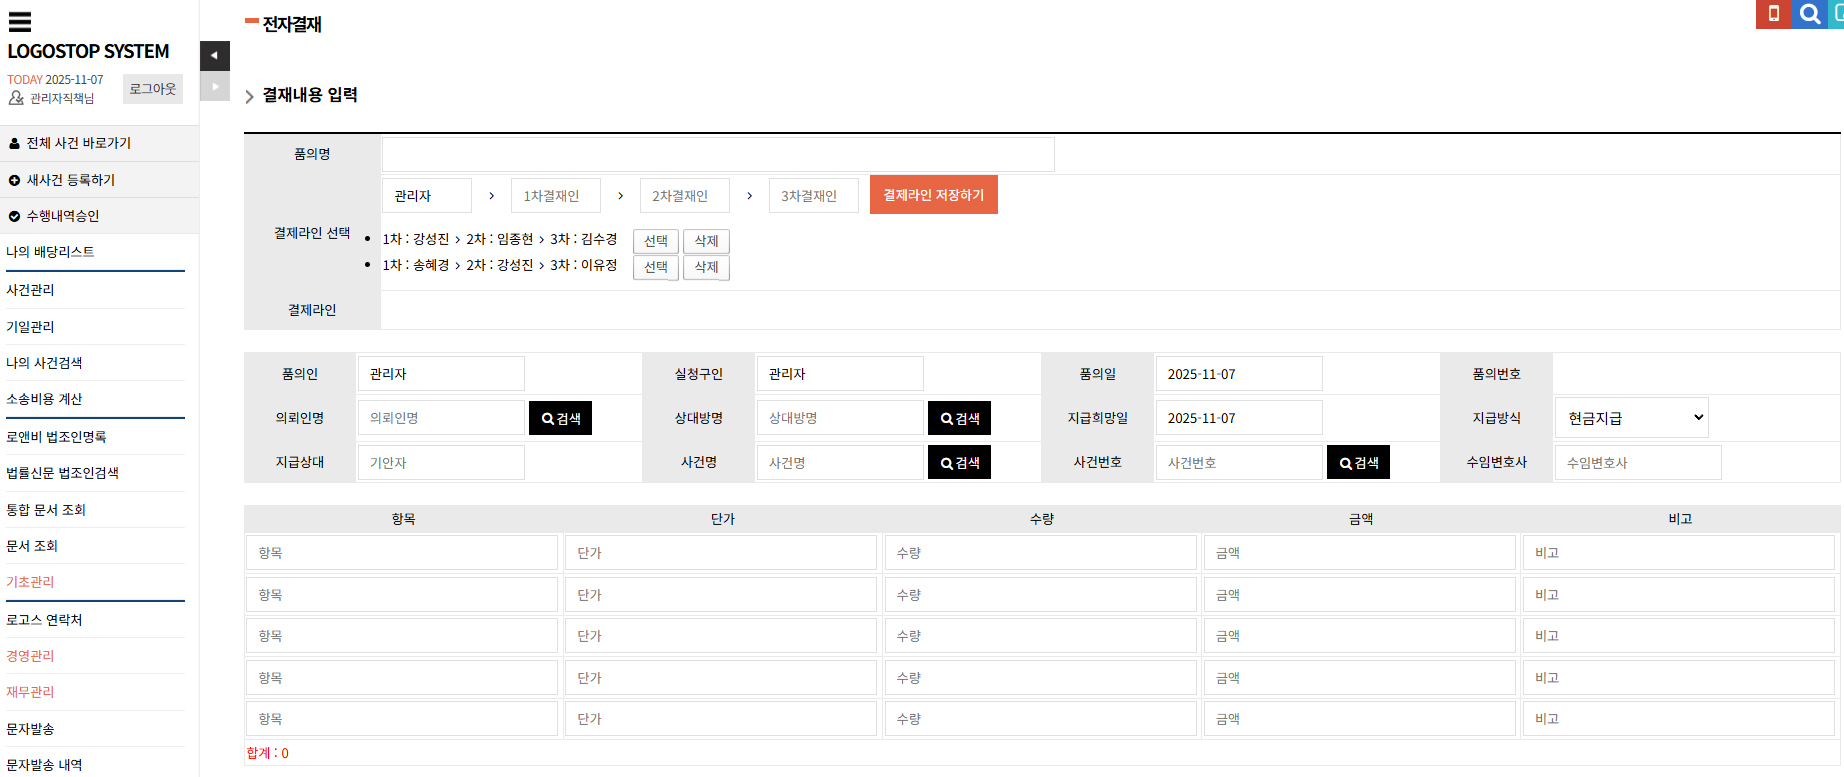Expand sidebar with the right arrow
The width and height of the screenshot is (1844, 777).
215,87
